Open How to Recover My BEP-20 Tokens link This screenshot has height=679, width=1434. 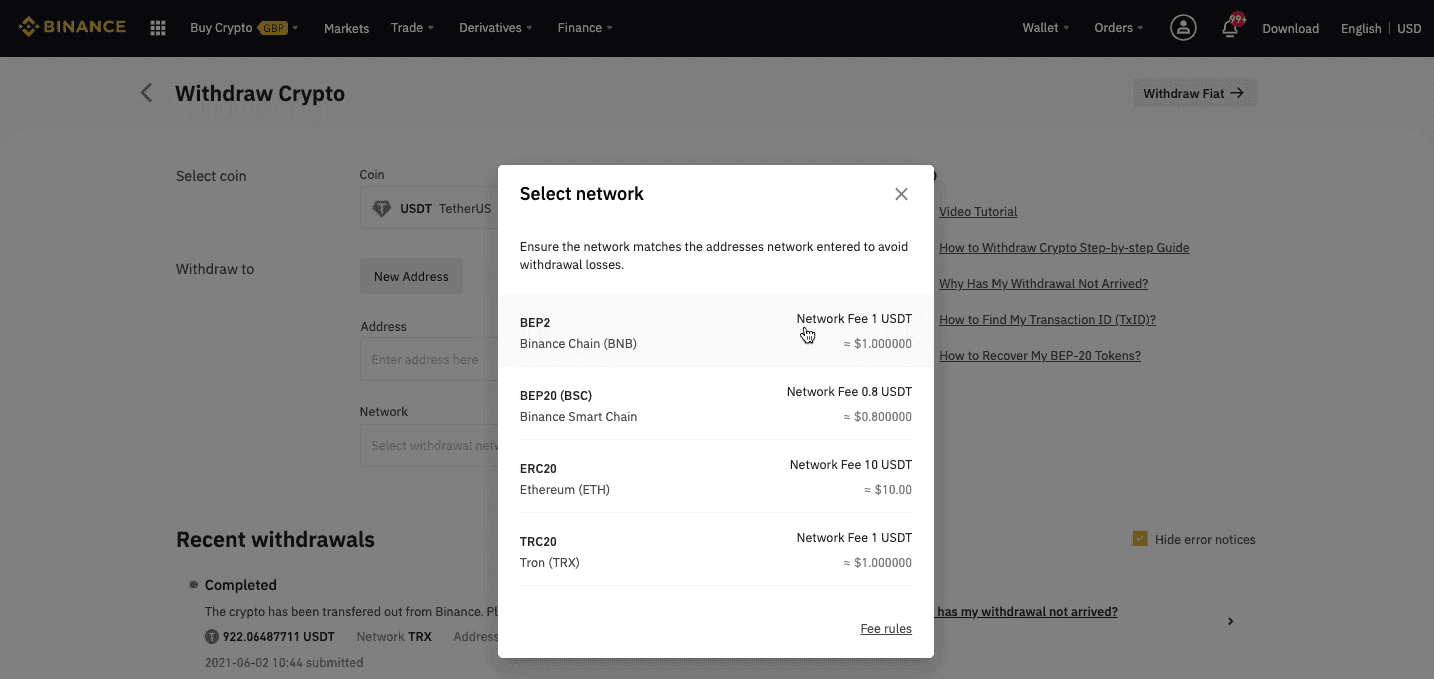click(1039, 356)
